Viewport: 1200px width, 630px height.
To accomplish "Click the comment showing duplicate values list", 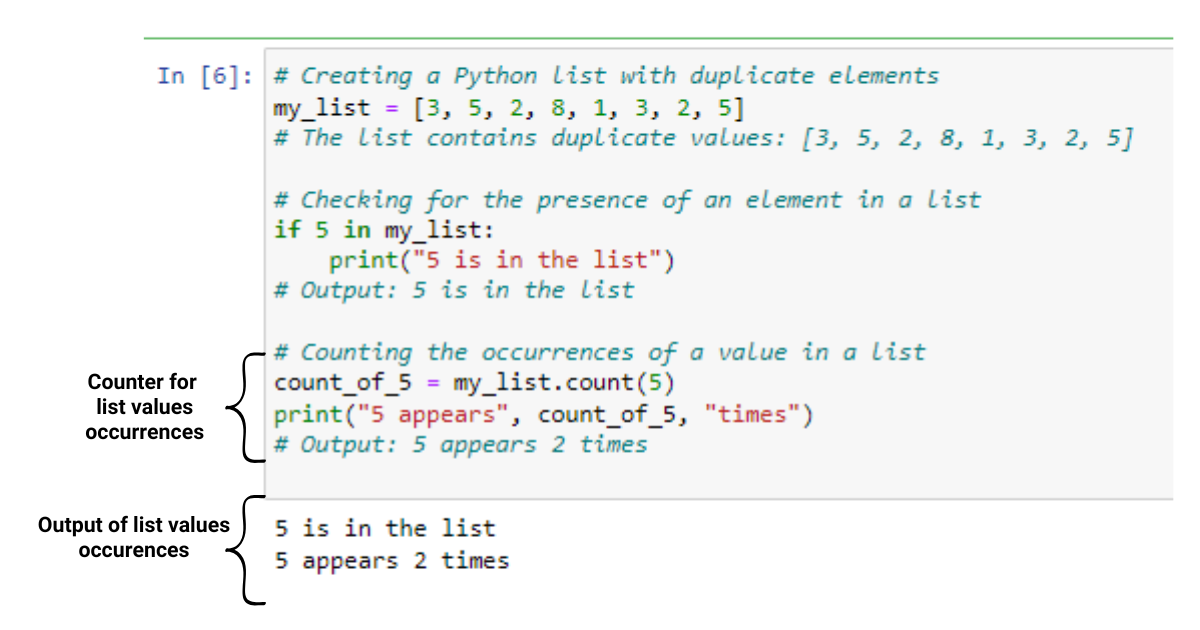I will pos(704,138).
